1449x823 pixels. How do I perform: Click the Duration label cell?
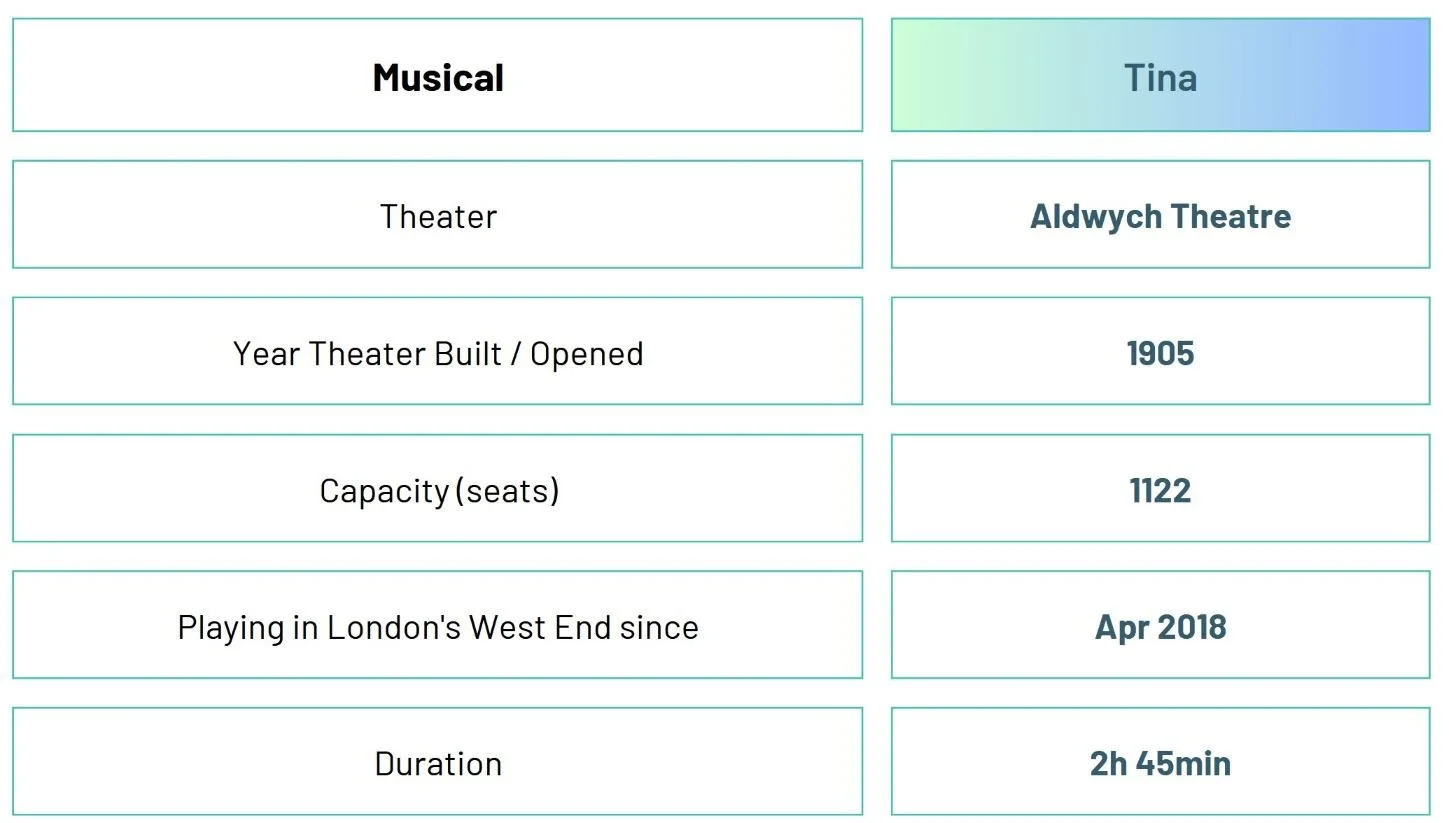point(437,763)
